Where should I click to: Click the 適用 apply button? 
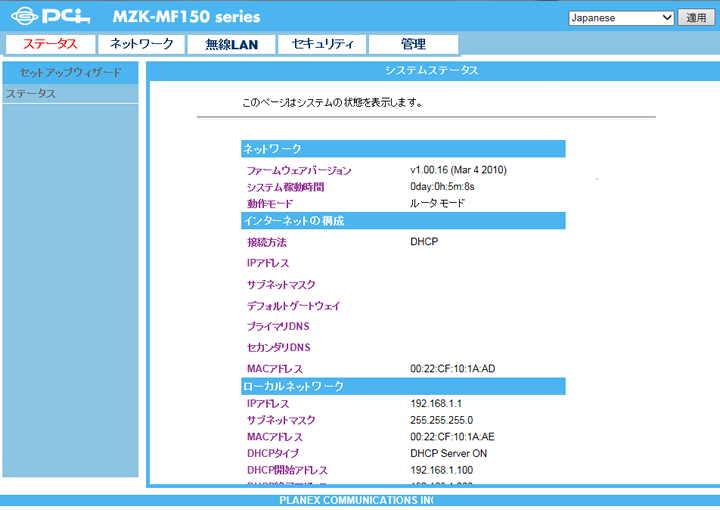696,18
